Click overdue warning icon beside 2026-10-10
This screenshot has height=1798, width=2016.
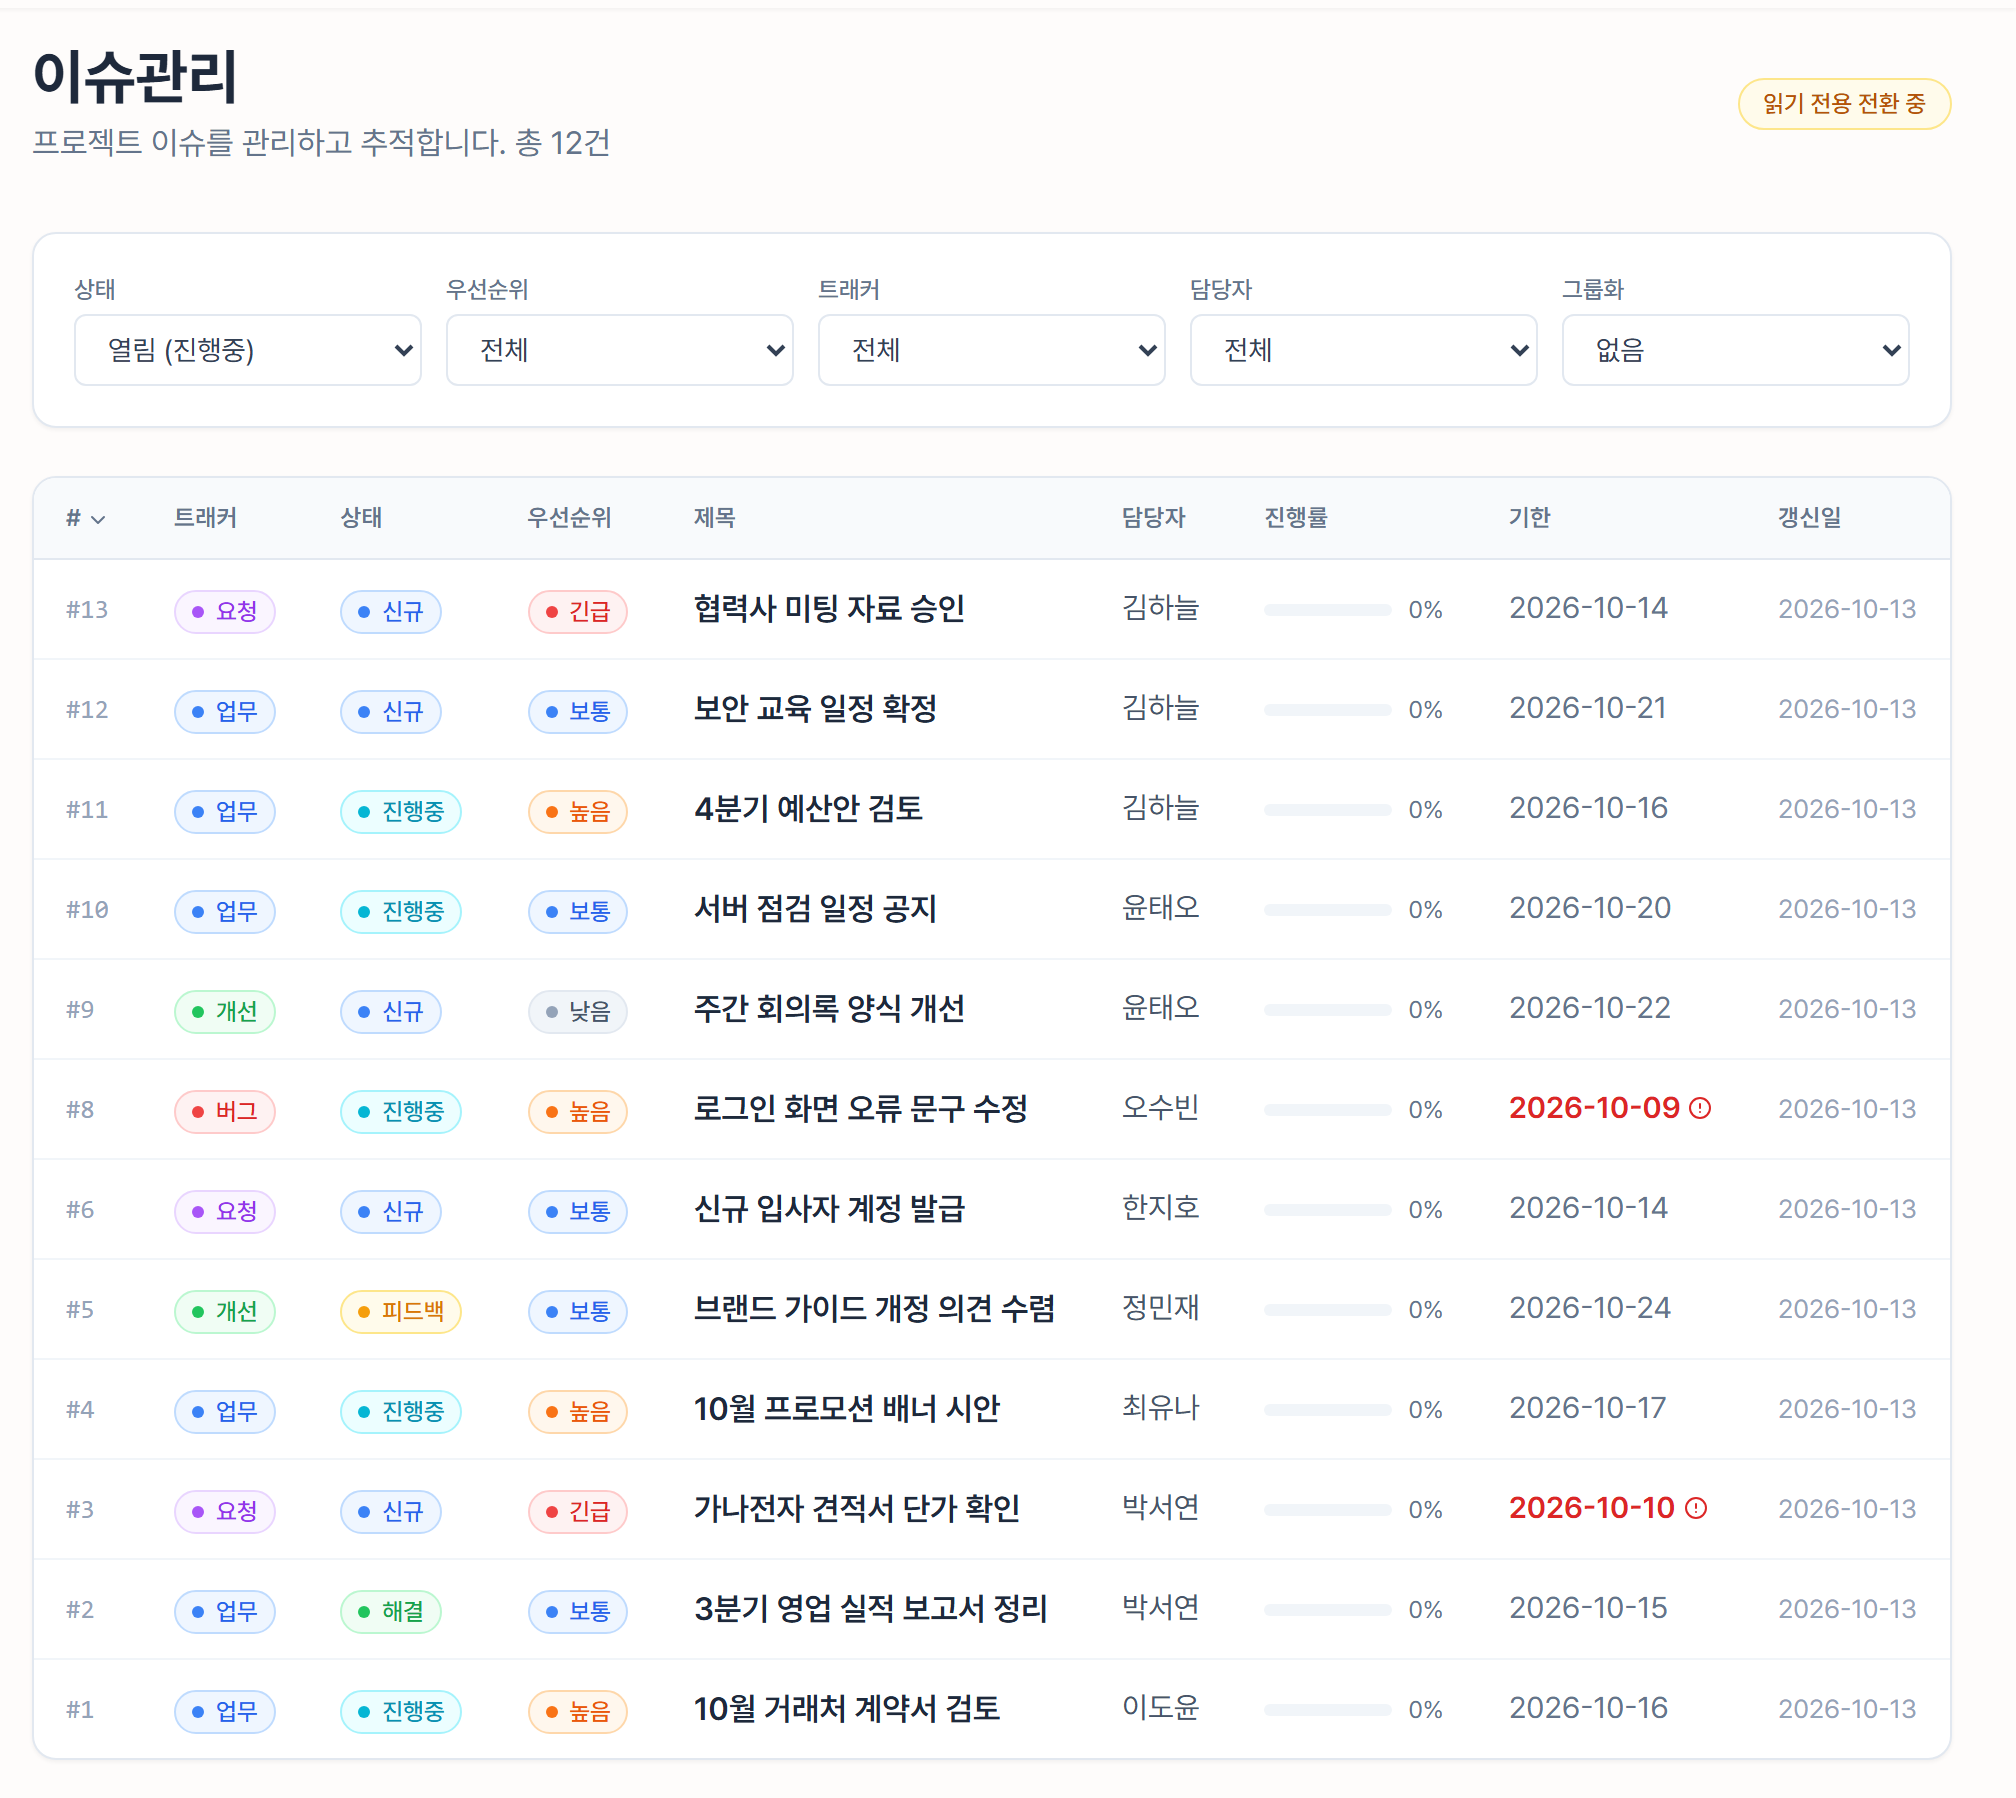[x=1696, y=1508]
